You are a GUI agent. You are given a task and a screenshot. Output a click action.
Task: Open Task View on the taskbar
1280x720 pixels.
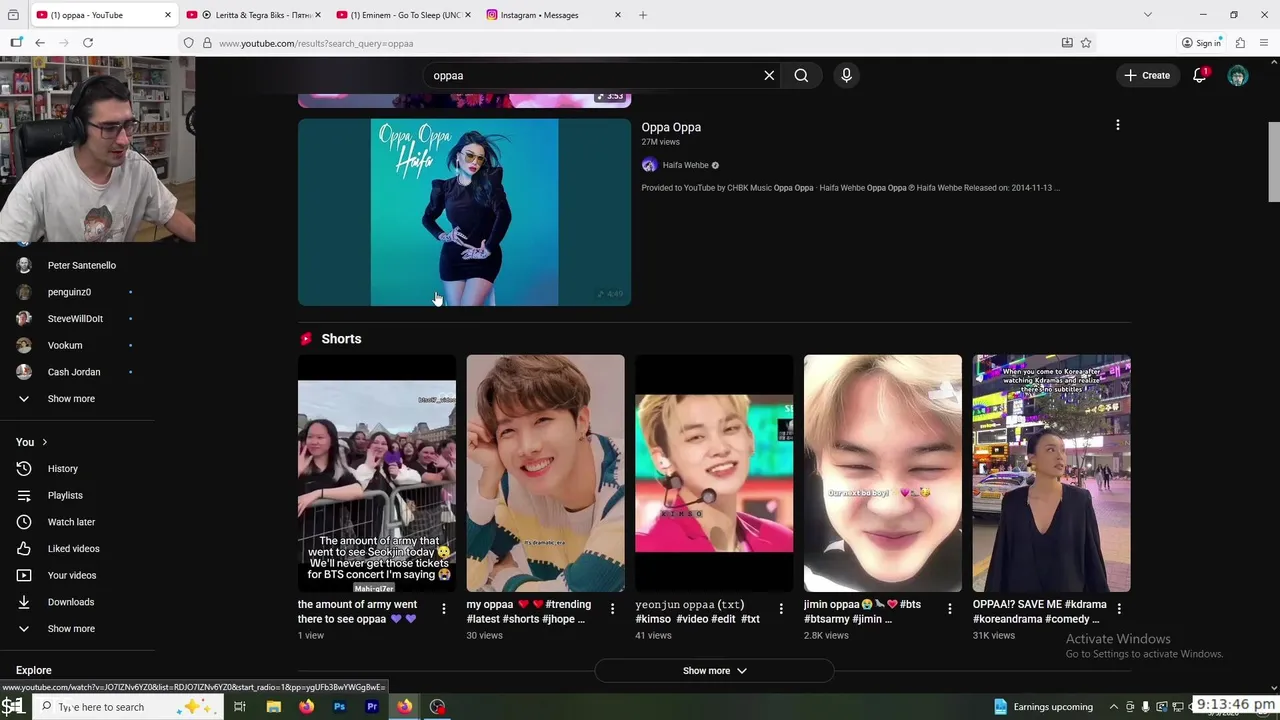(240, 707)
